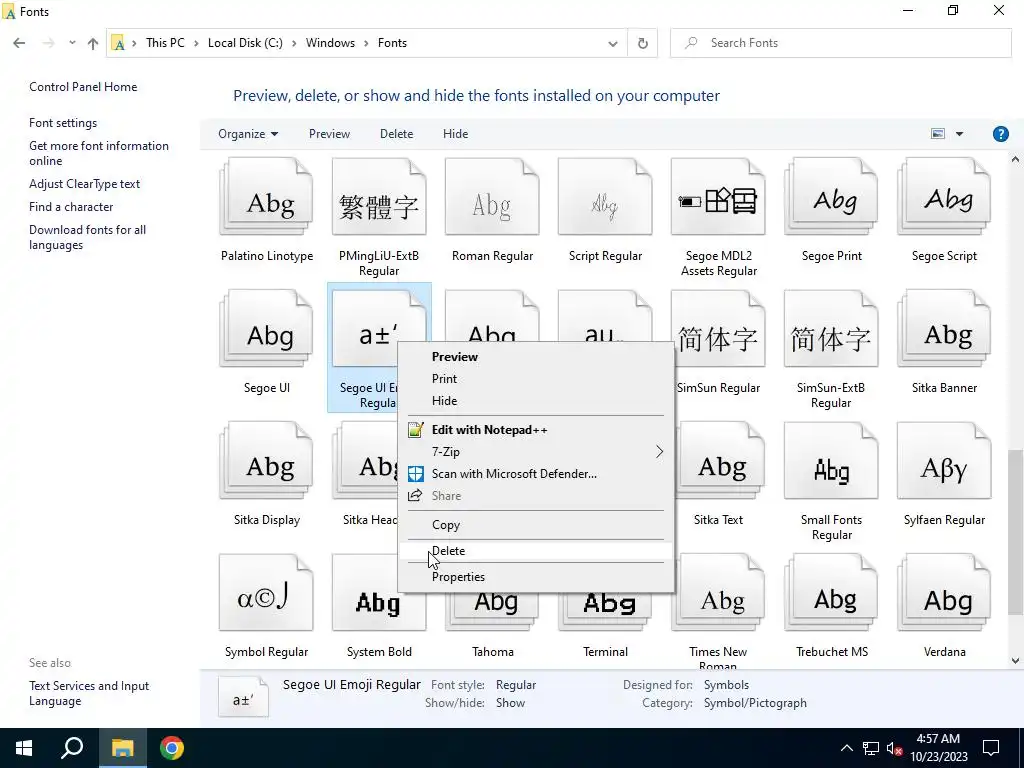
Task: Click the muted volume tray icon
Action: (x=894, y=748)
